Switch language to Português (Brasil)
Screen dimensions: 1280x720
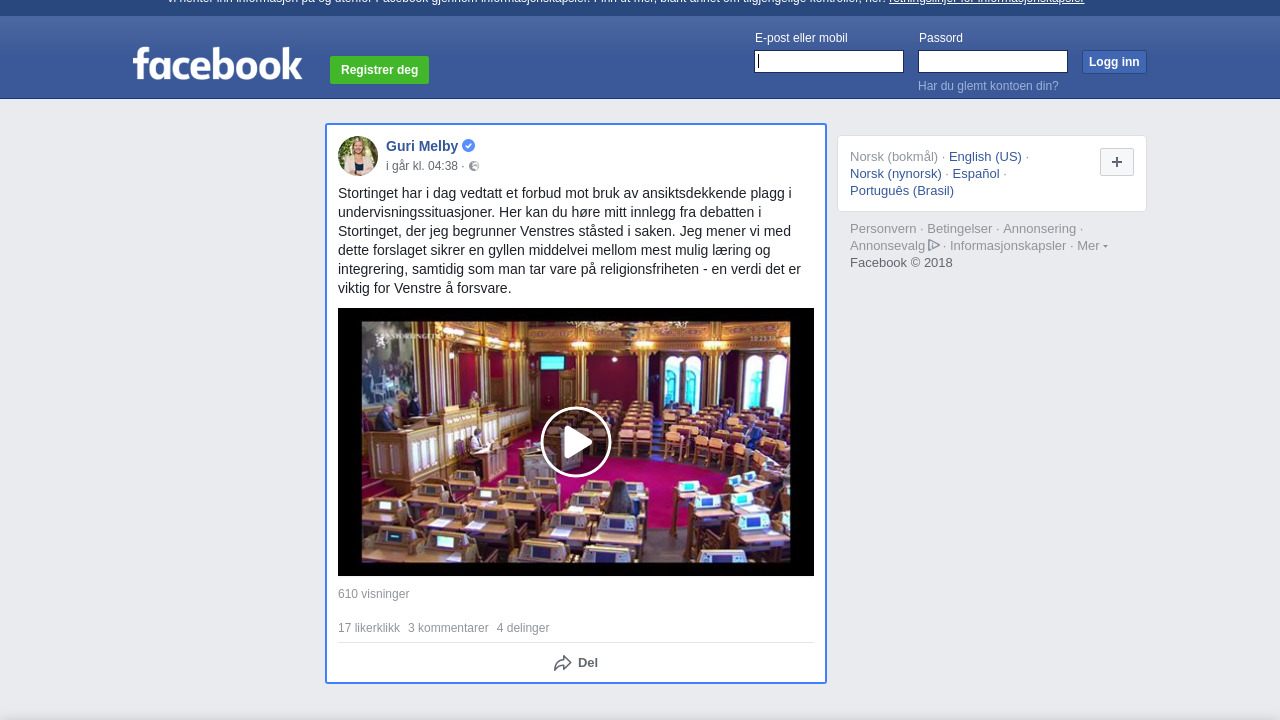pos(902,191)
